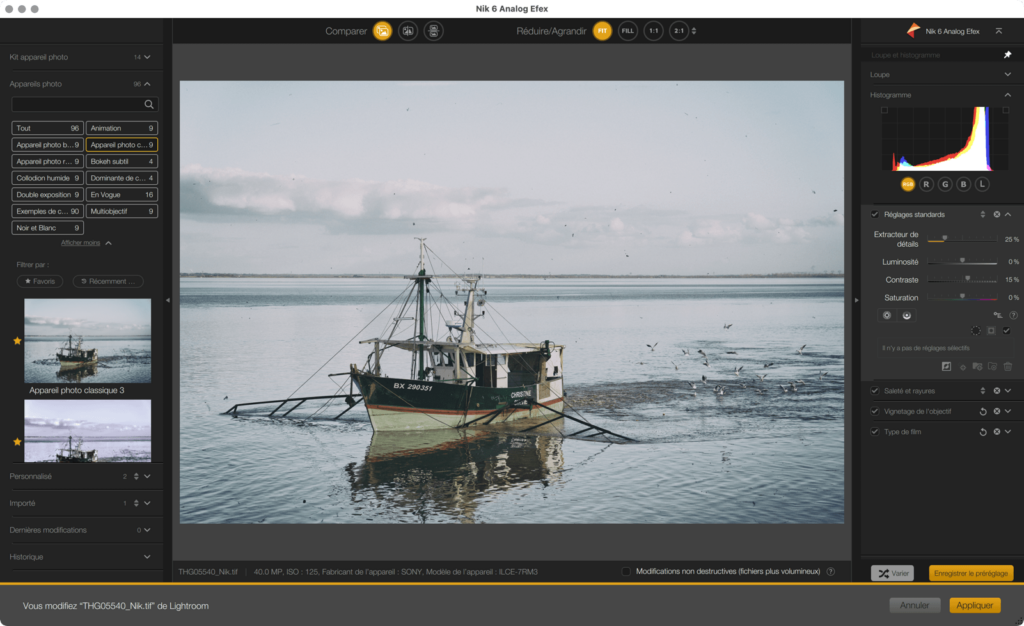
Task: Show the L luminance histogram channel
Action: coord(982,184)
